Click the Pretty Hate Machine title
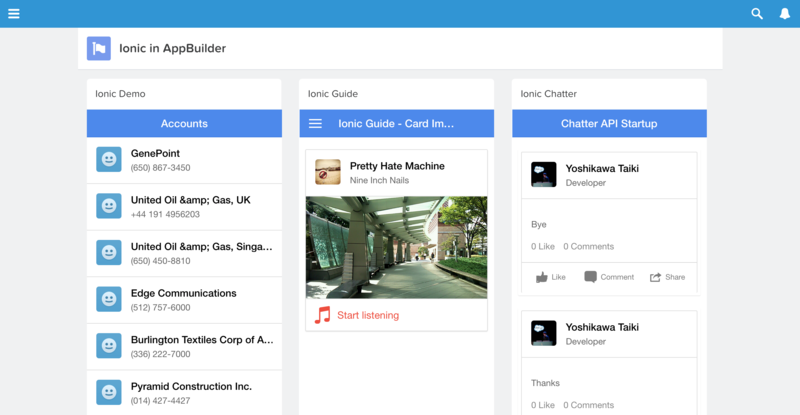The width and height of the screenshot is (800, 415). tap(397, 166)
